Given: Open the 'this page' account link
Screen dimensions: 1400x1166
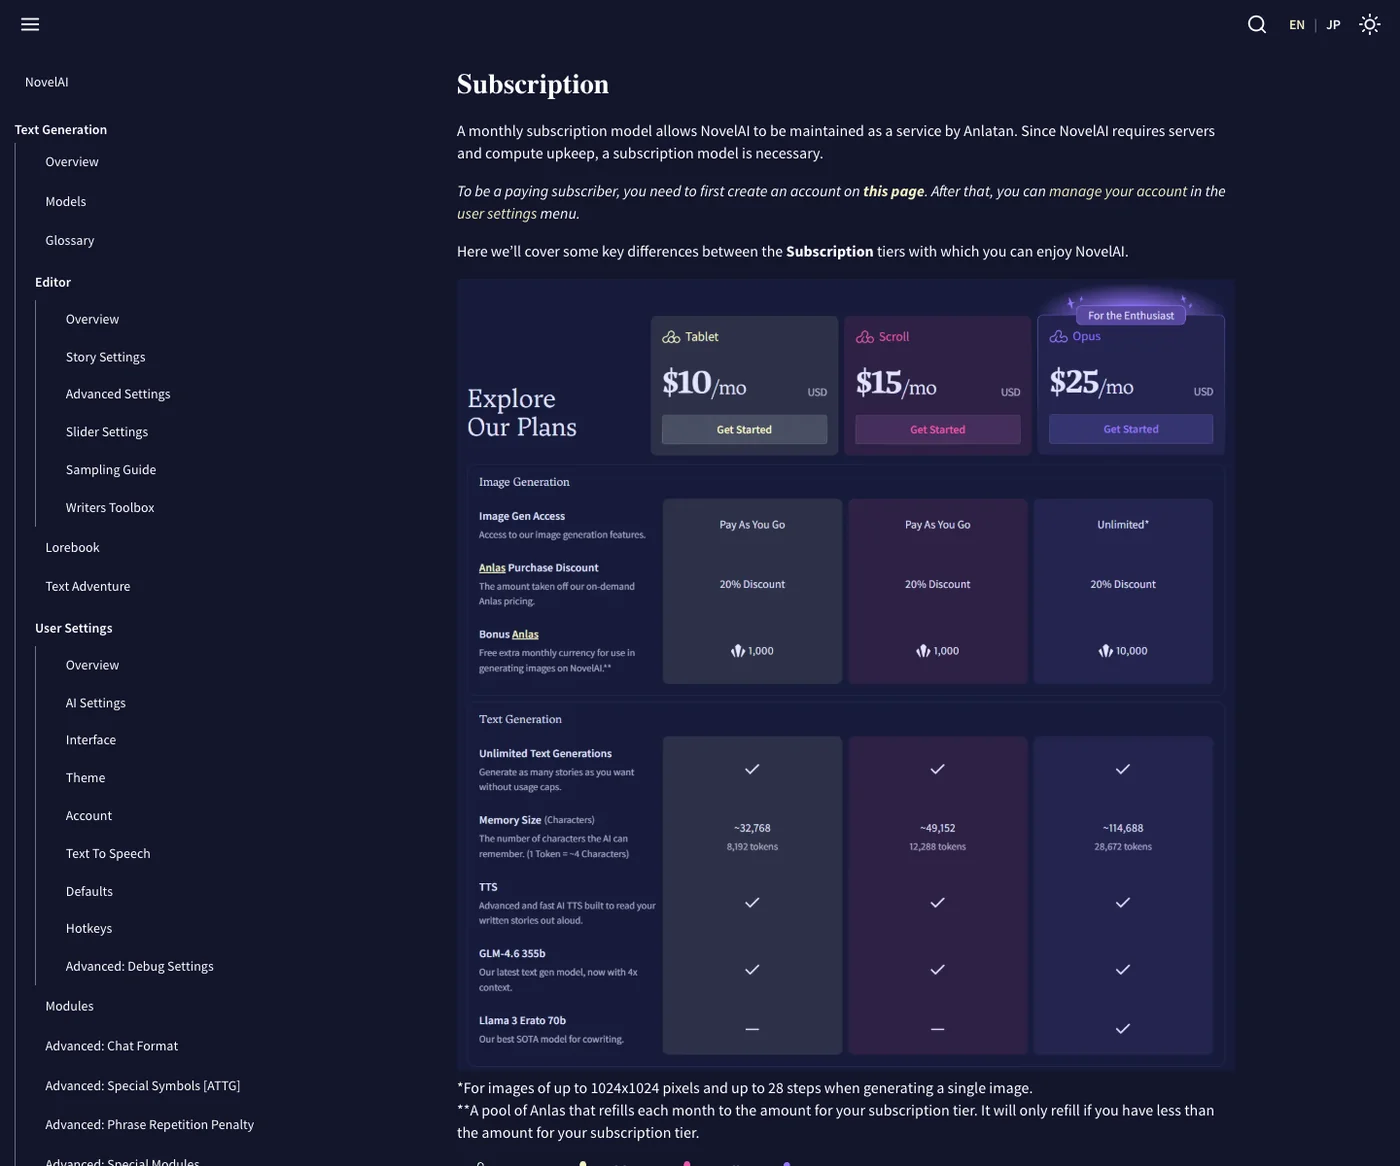Looking at the screenshot, I should 894,191.
